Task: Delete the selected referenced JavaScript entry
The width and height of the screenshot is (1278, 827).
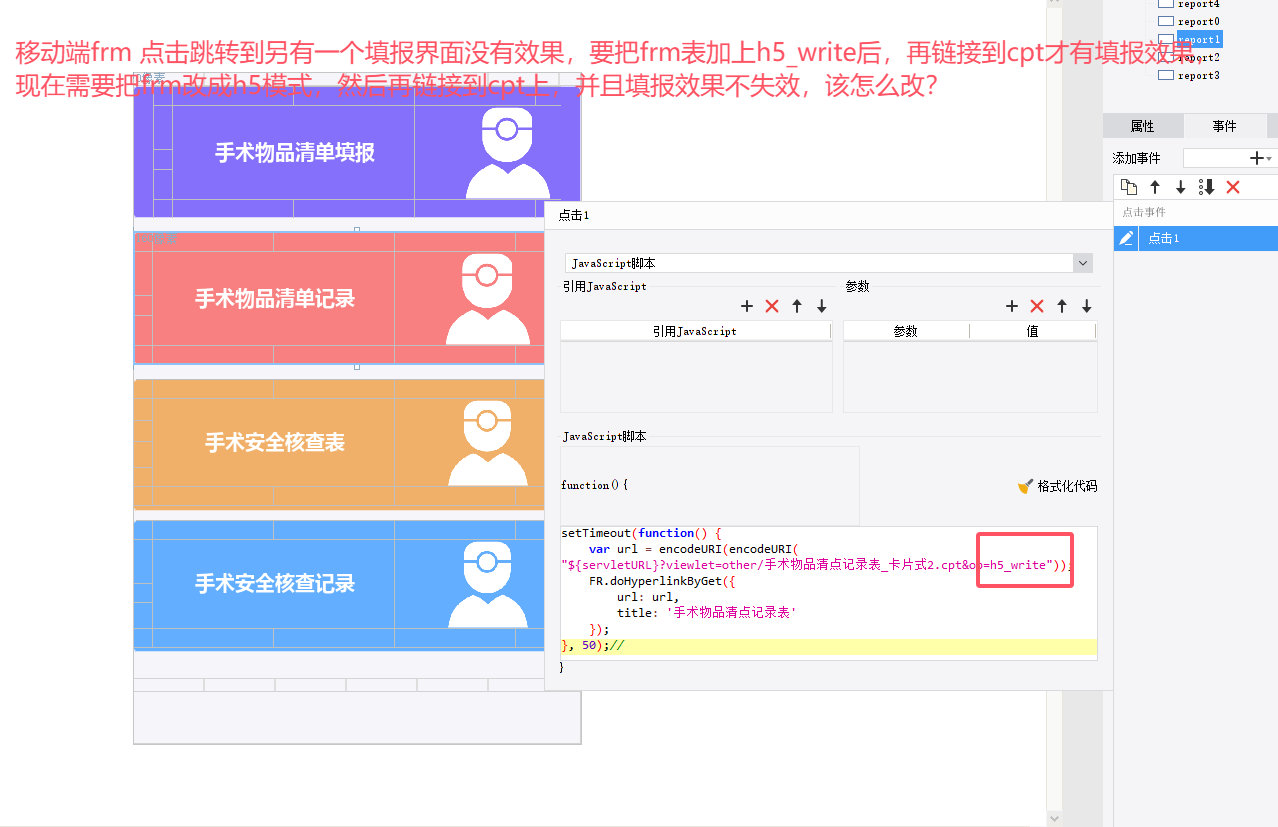Action: pyautogui.click(x=772, y=306)
